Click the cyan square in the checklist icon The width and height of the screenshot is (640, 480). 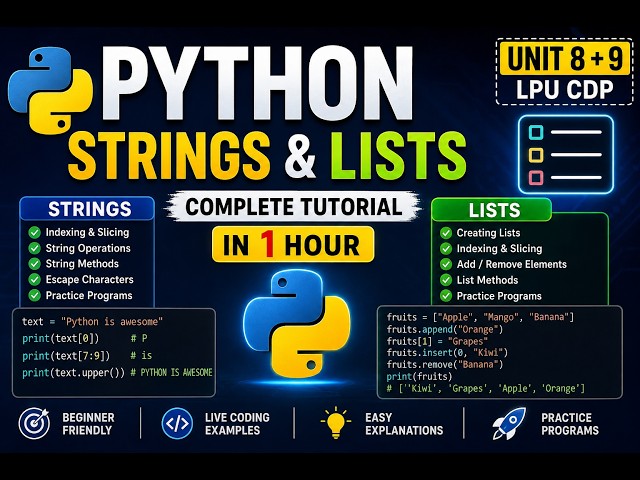[536, 132]
